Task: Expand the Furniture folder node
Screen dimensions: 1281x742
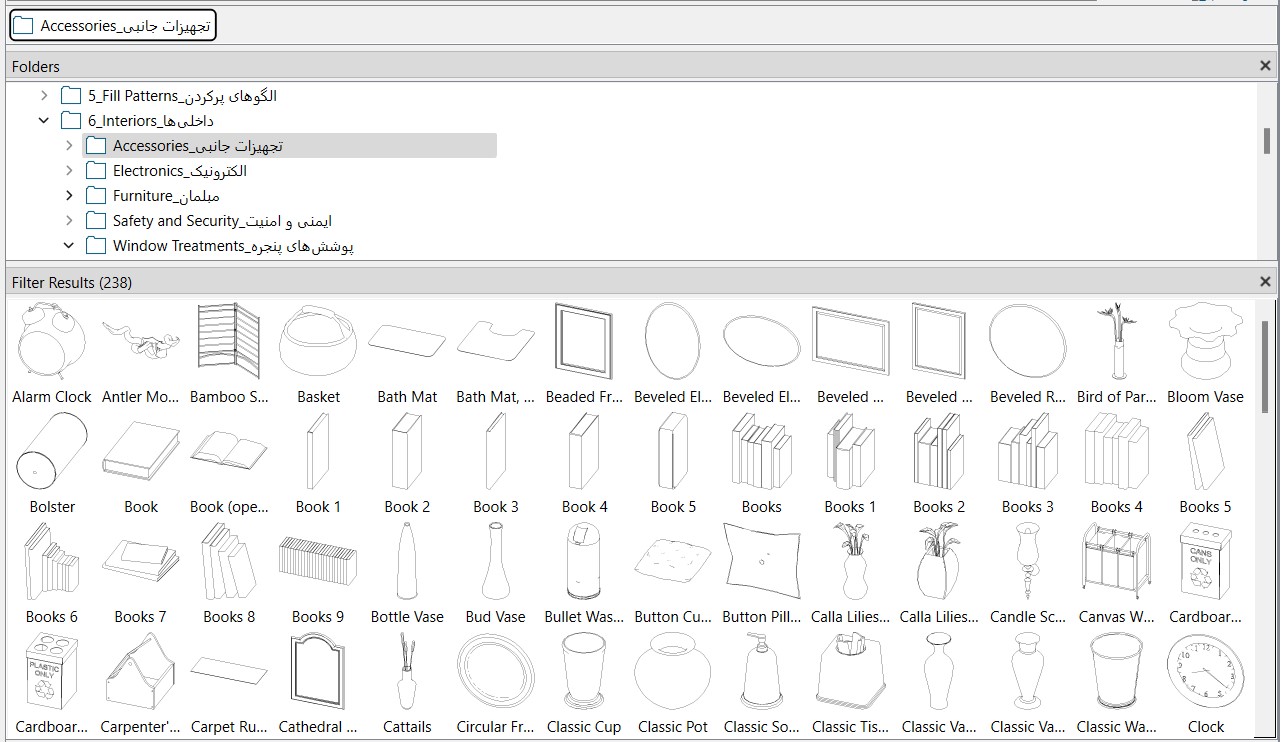Action: 69,196
